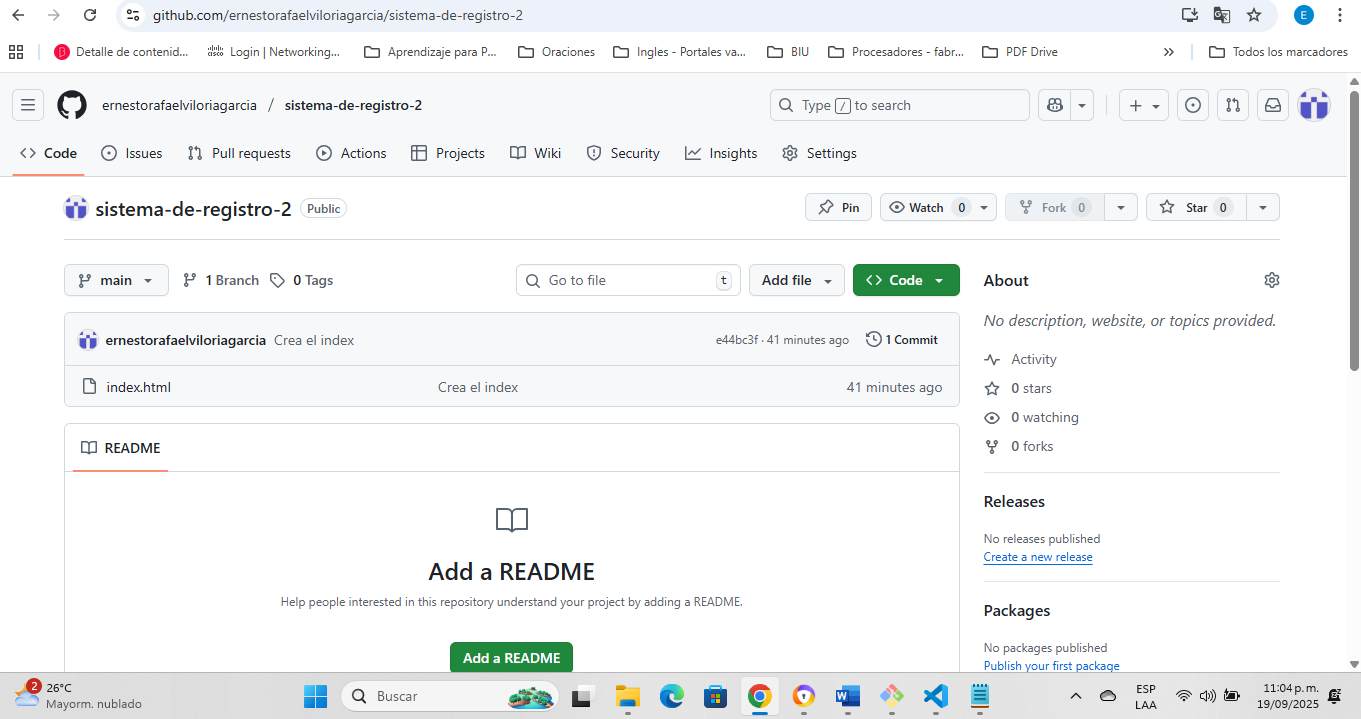Screen dimensions: 1361x719
Task: Open the Copilot chat icon
Action: pyautogui.click(x=1054, y=105)
